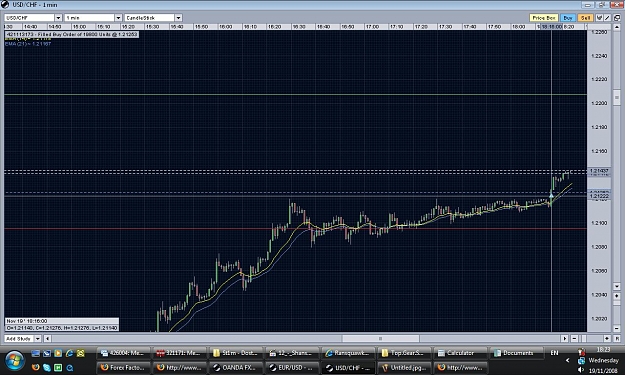Image resolution: width=625 pixels, height=375 pixels.
Task: Click the Add Study field
Action: pos(20,339)
